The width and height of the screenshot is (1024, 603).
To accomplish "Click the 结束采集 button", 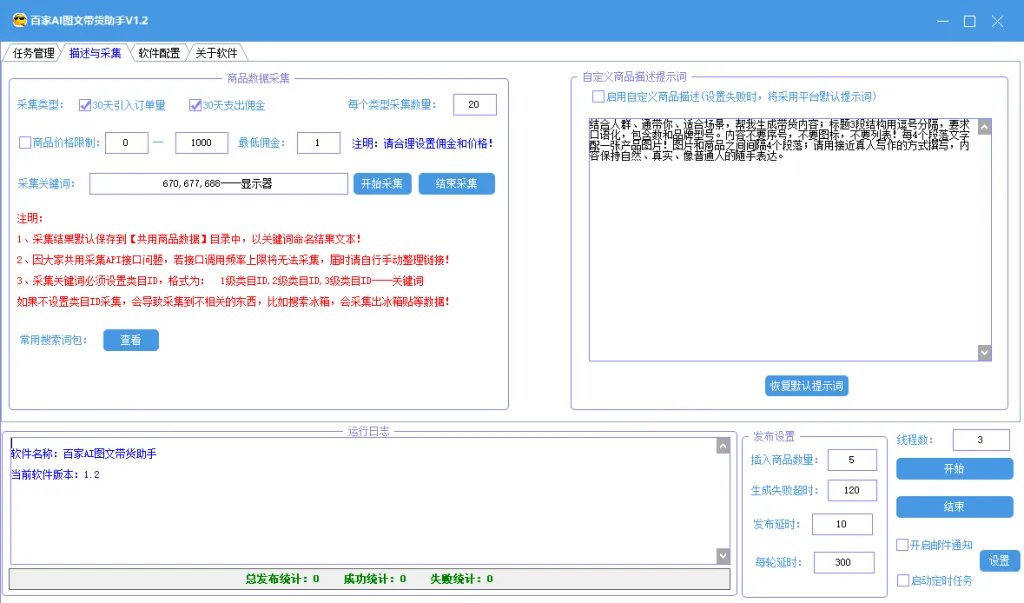I will 456,184.
